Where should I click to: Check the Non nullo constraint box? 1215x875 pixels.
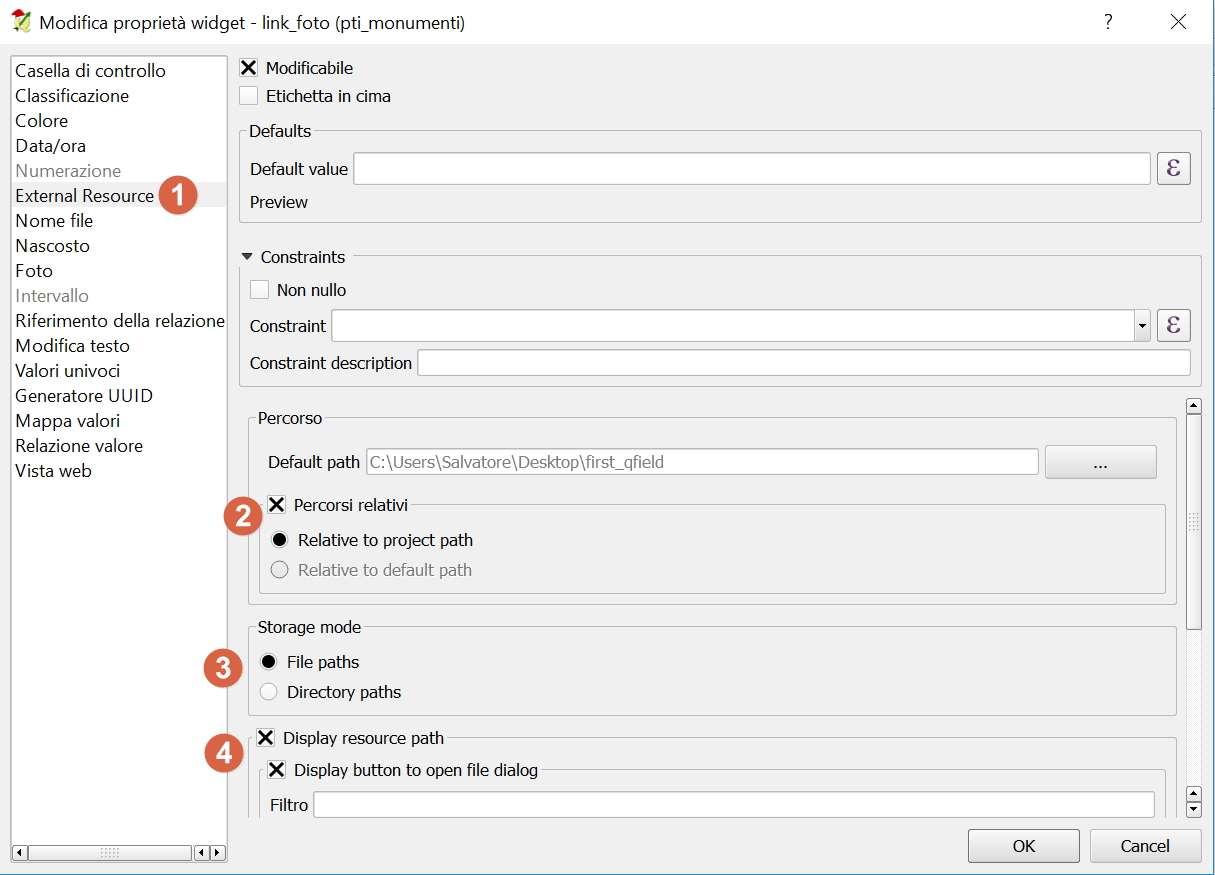coord(260,290)
